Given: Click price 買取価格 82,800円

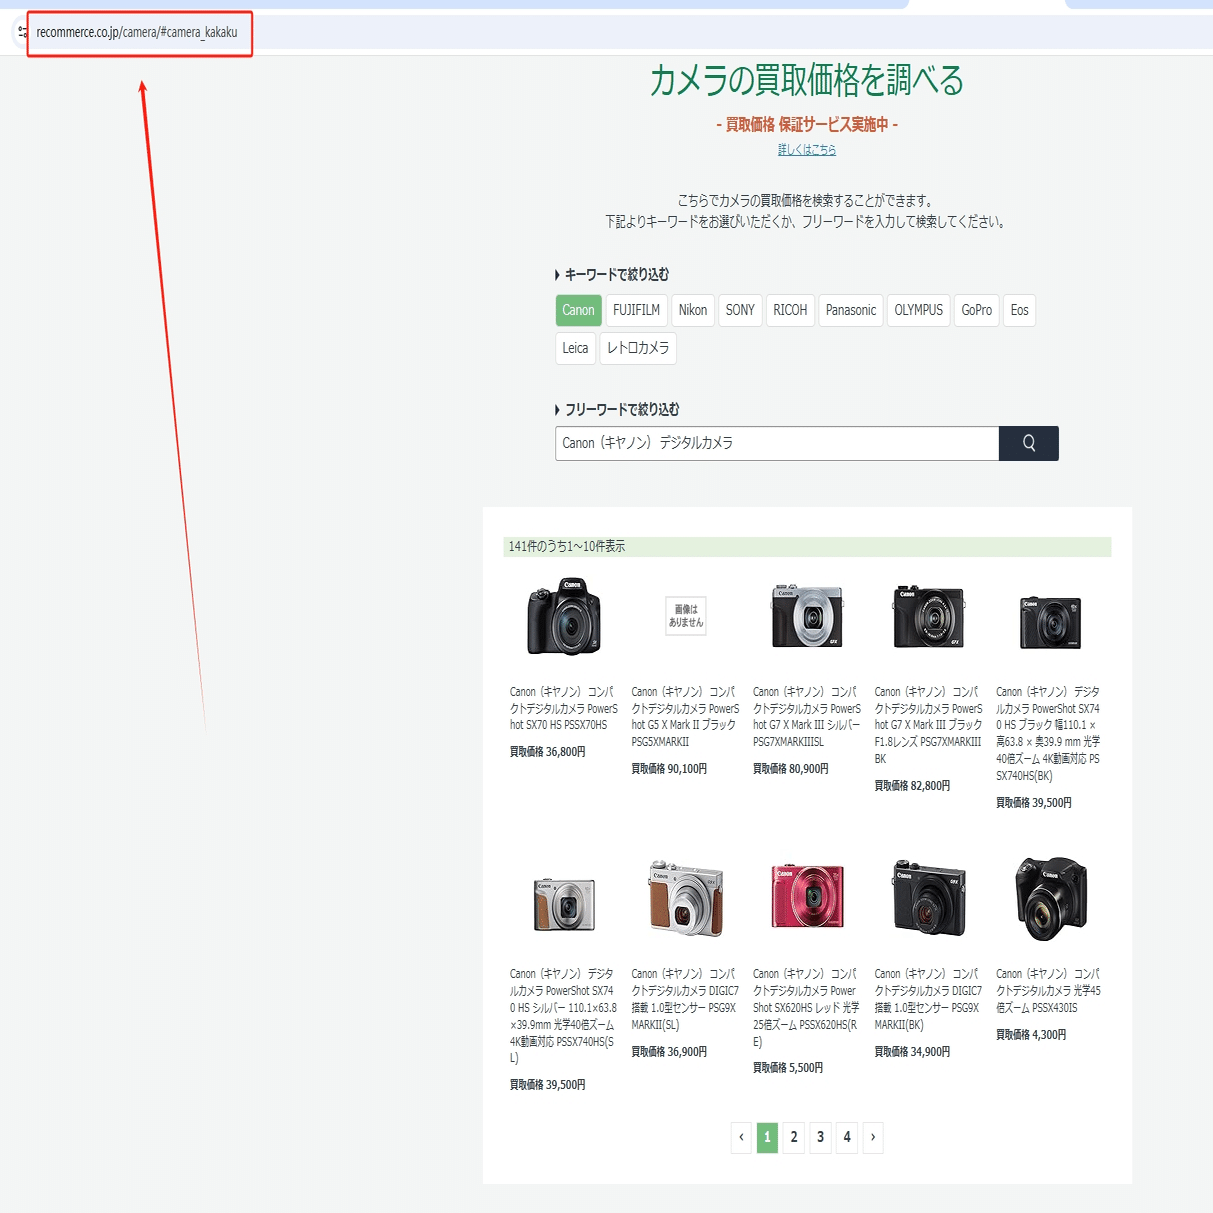Looking at the screenshot, I should (x=913, y=786).
